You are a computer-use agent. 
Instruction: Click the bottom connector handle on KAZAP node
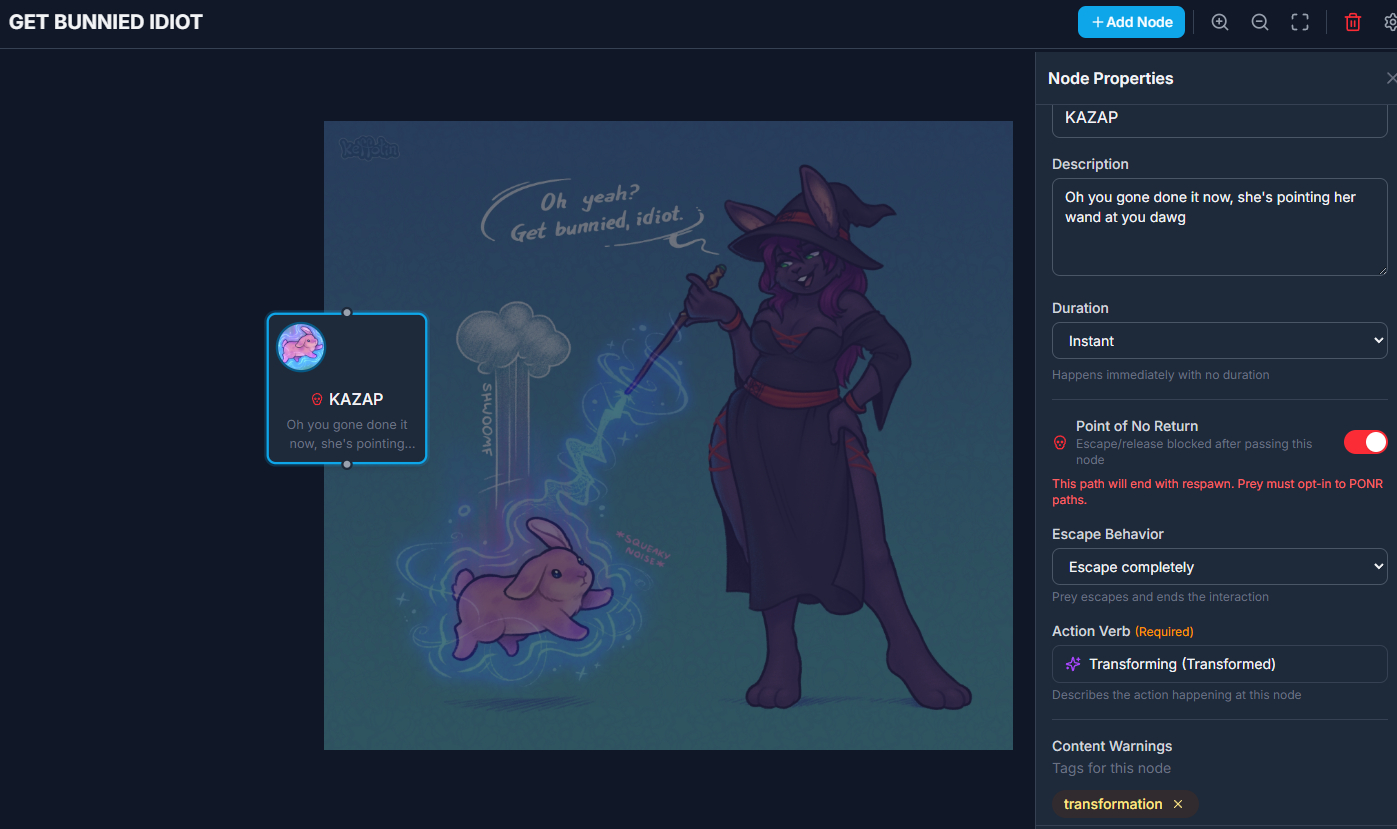347,464
